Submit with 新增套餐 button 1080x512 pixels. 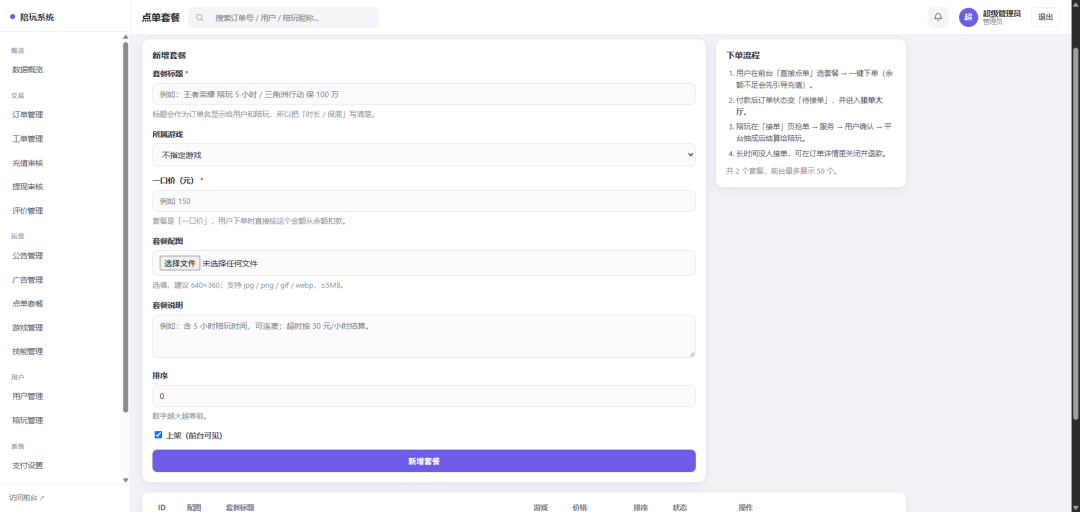click(x=424, y=461)
